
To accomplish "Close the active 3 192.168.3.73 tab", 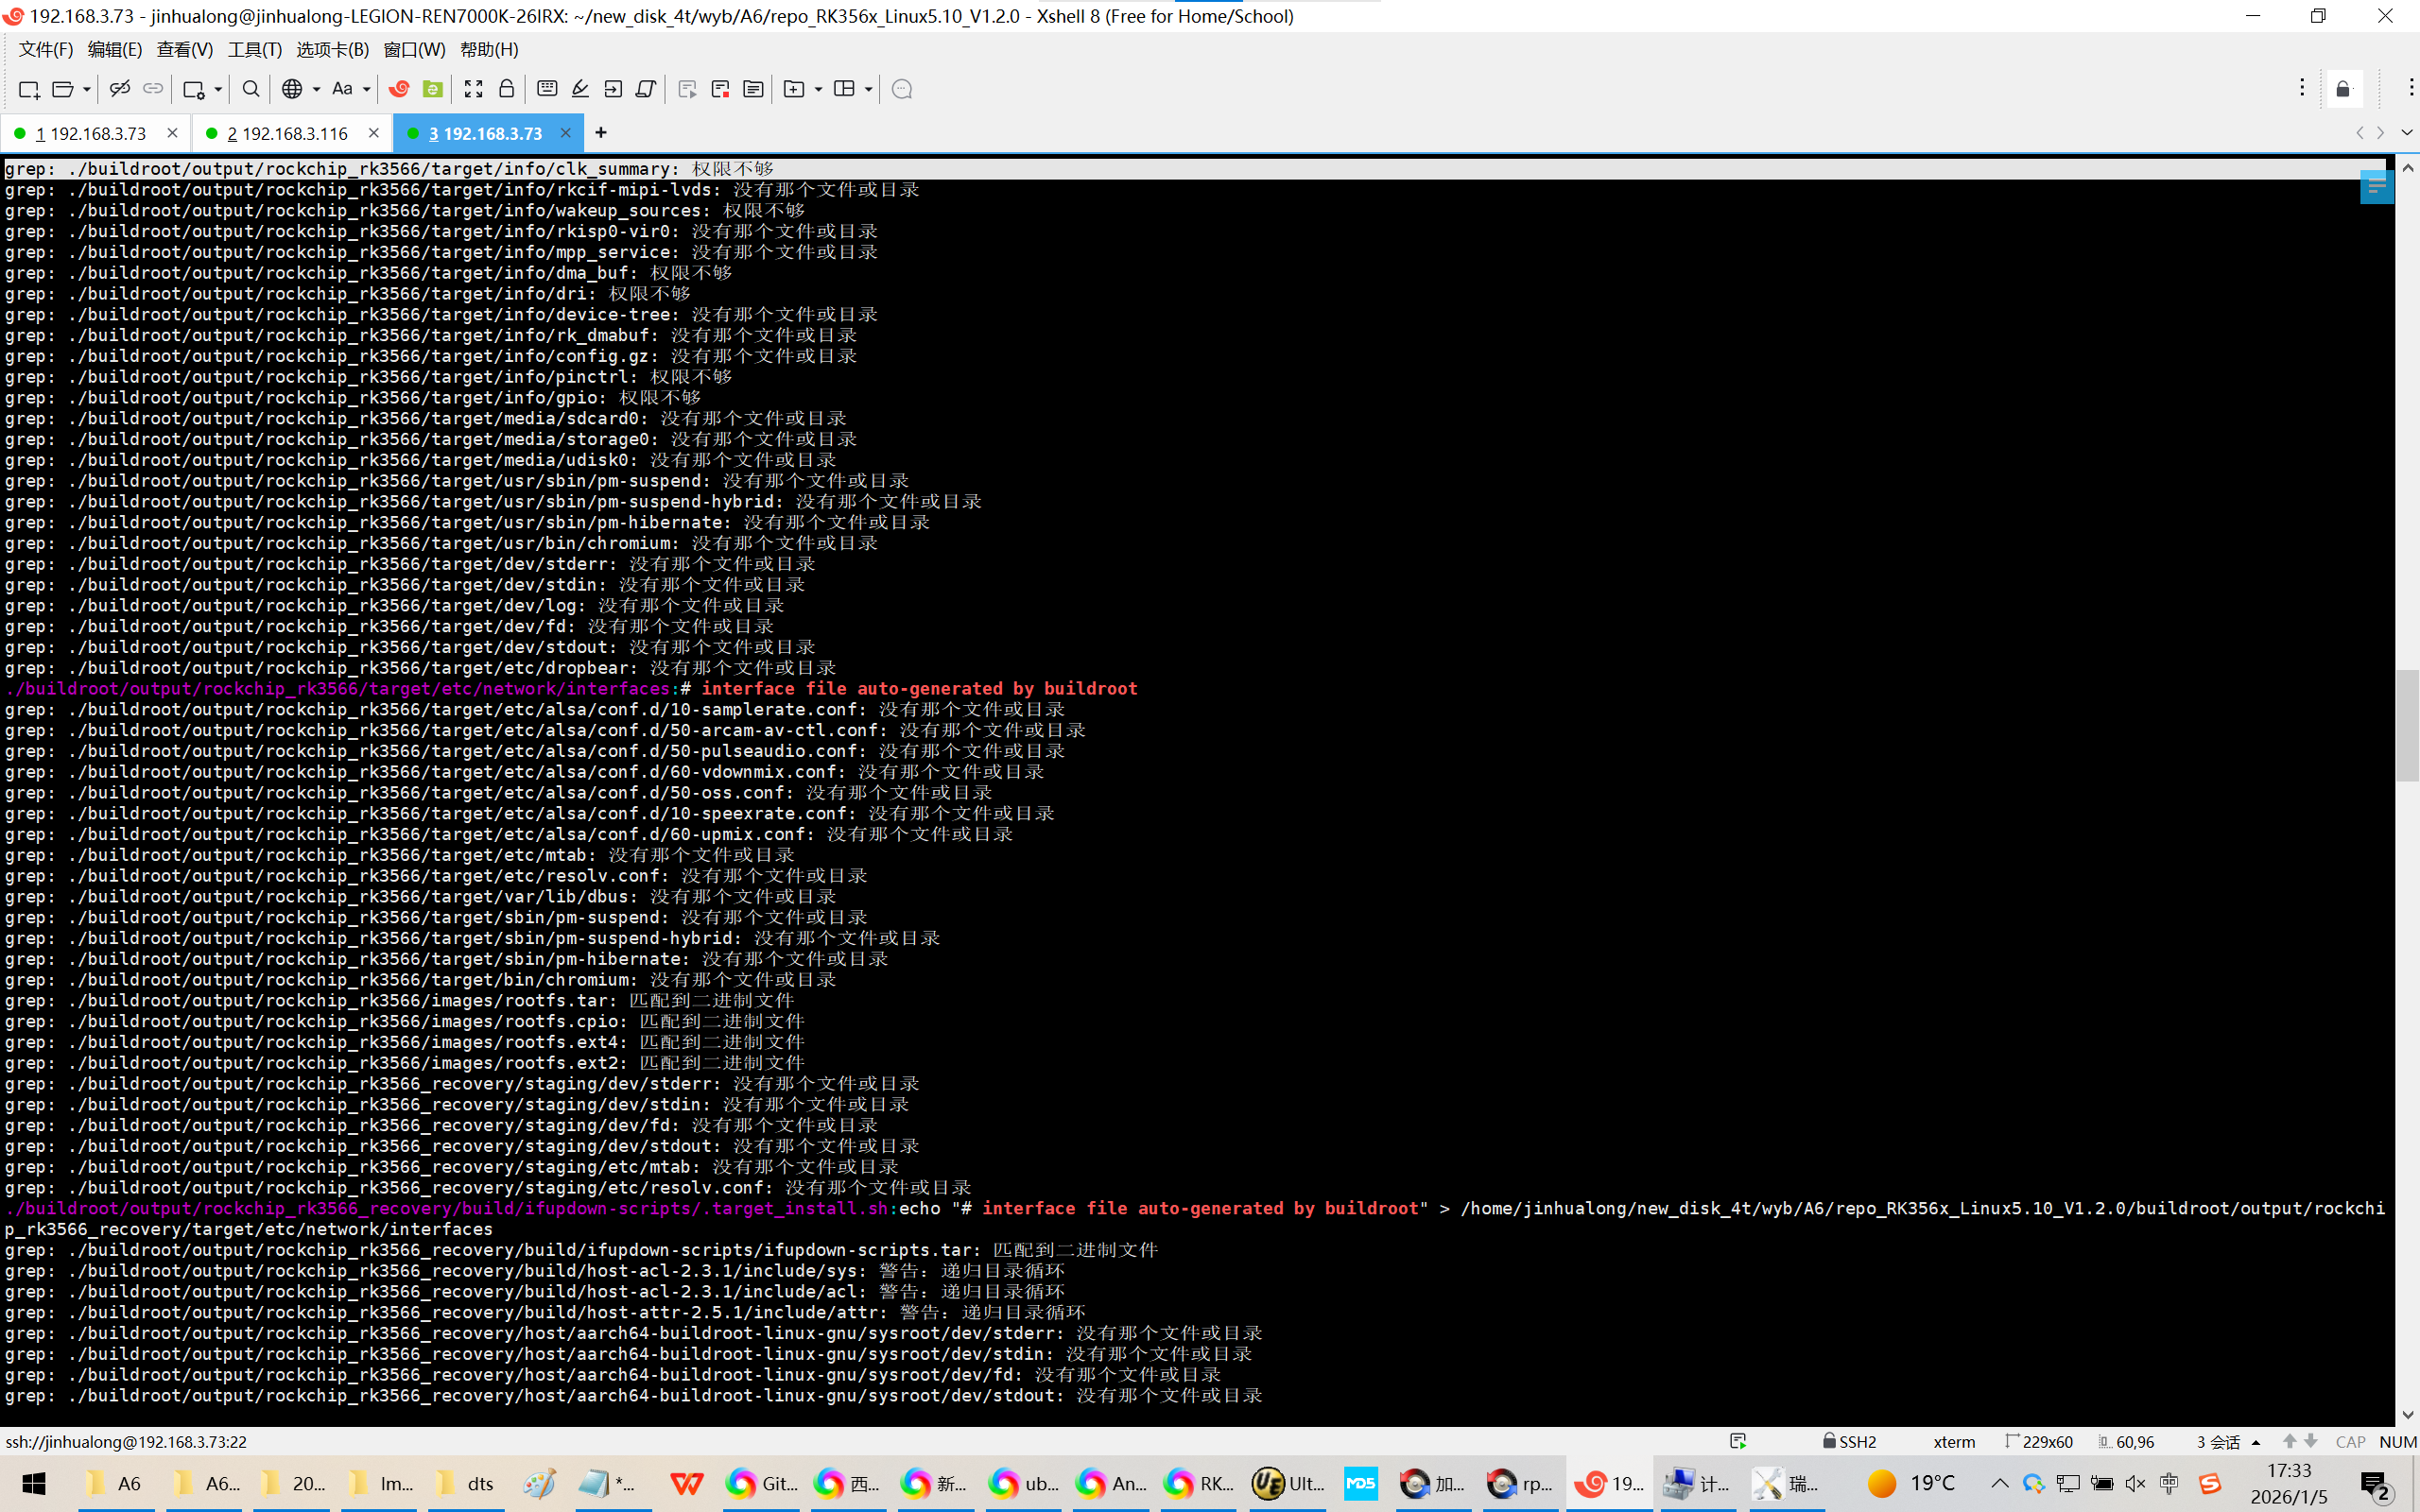I will coord(566,132).
